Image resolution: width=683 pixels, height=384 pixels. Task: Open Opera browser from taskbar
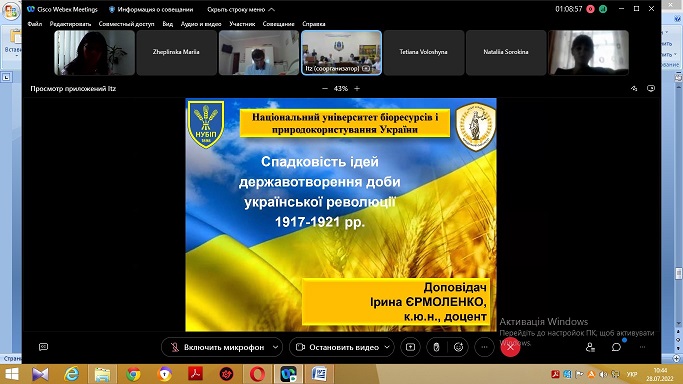[x=257, y=374]
